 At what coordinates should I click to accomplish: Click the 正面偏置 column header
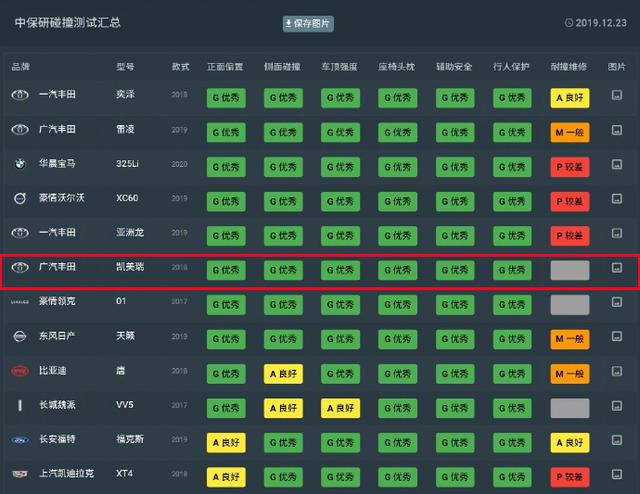[225, 67]
